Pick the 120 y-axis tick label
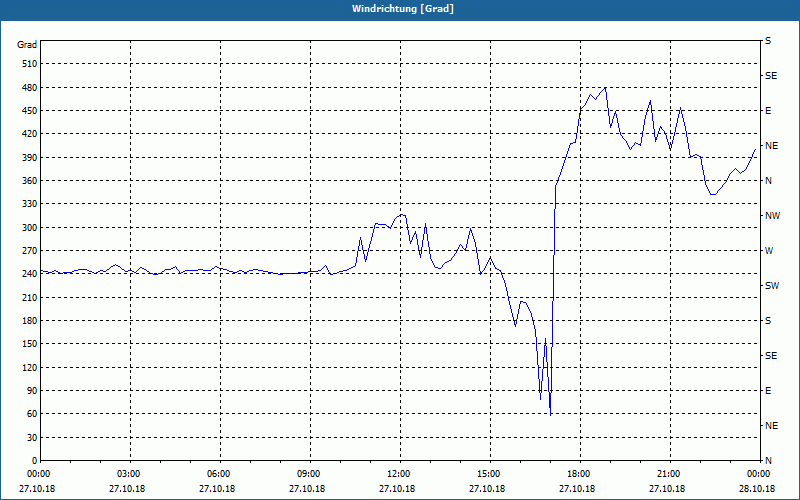 30,367
